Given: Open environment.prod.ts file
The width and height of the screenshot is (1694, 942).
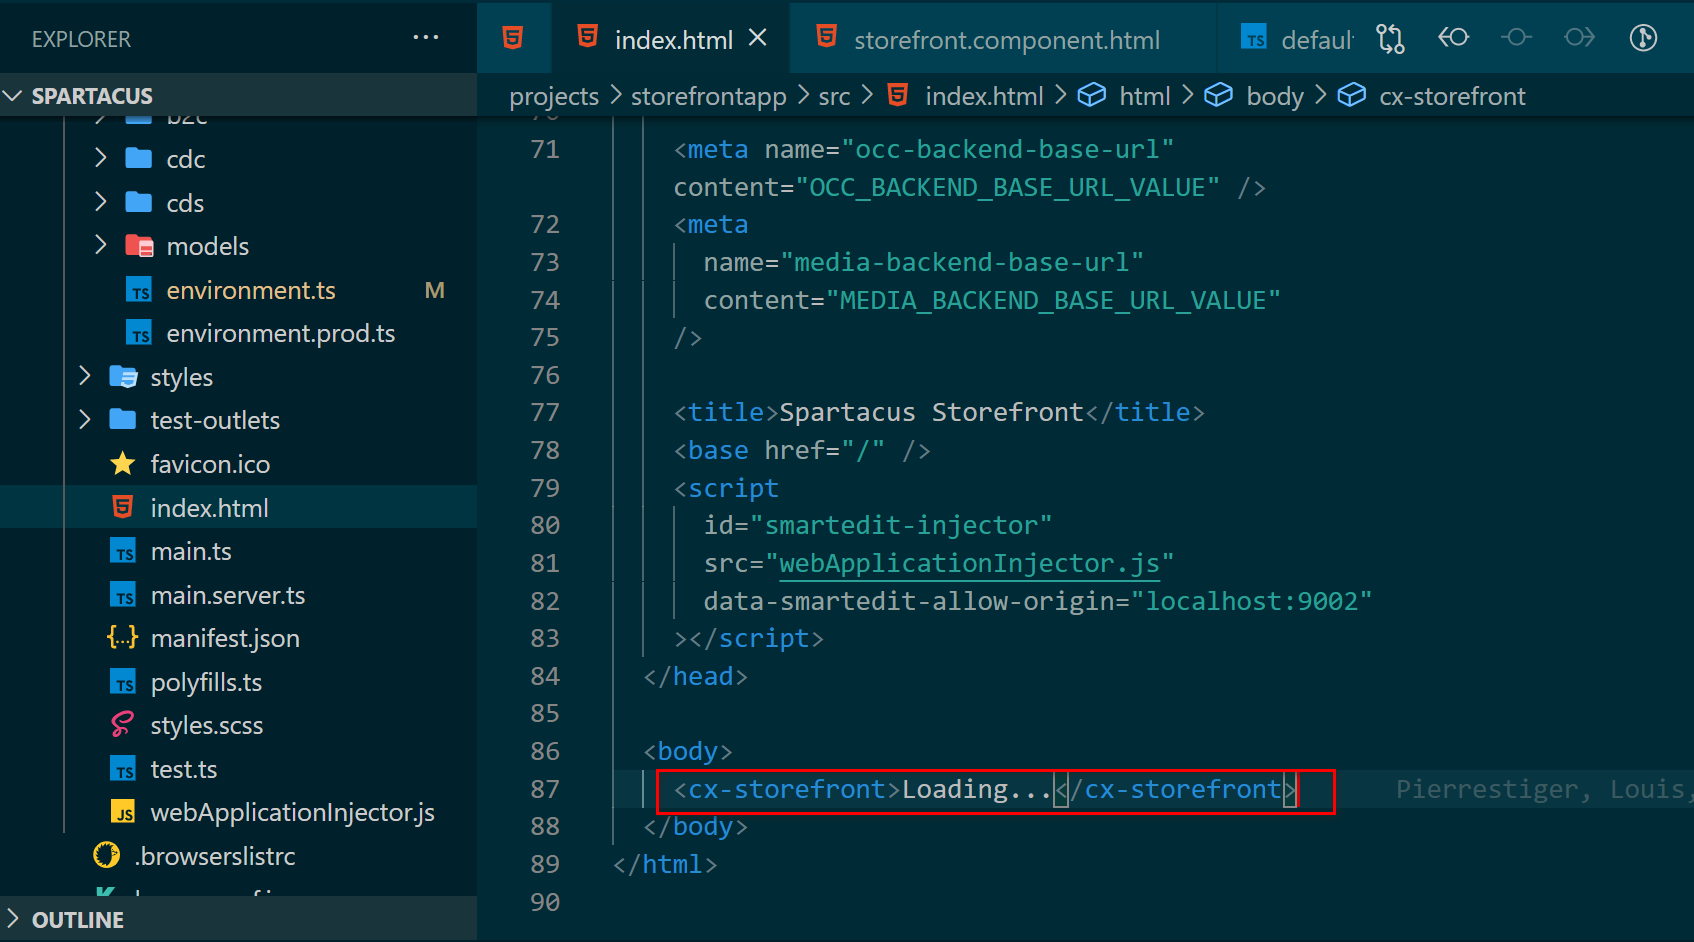Looking at the screenshot, I should coord(280,333).
